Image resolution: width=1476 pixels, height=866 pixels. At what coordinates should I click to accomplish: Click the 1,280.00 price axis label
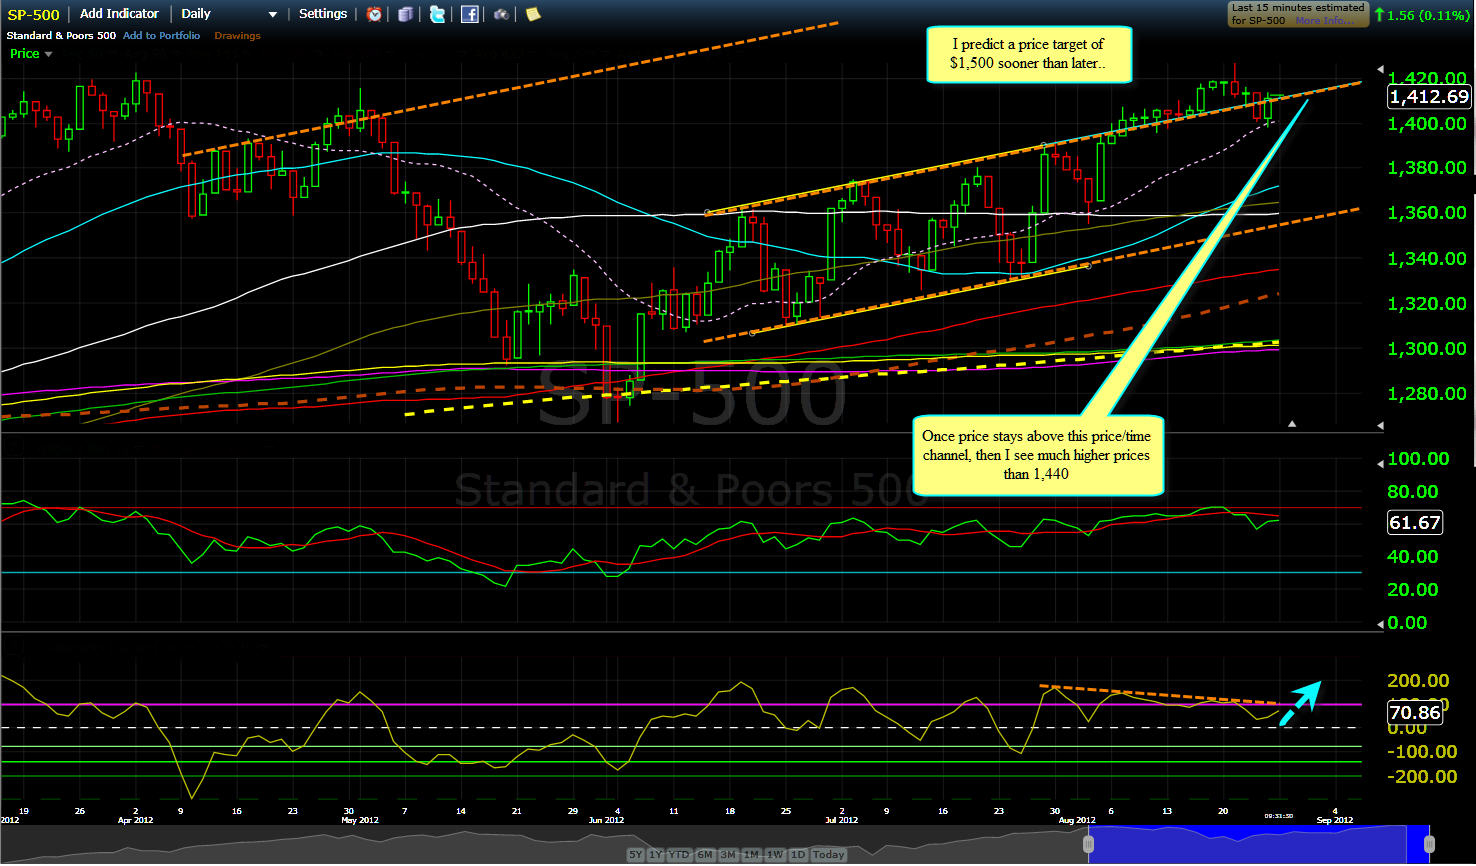coord(1427,394)
